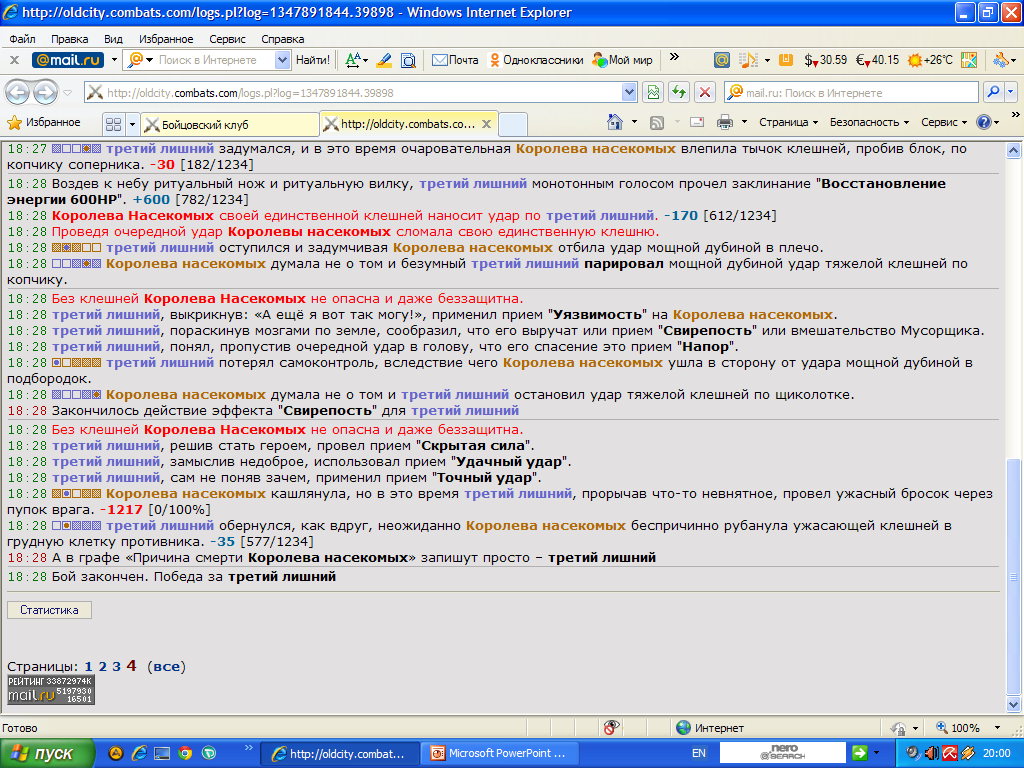This screenshot has width=1024, height=768.
Task: Click the maps icon in toolbar
Action: pos(969,60)
